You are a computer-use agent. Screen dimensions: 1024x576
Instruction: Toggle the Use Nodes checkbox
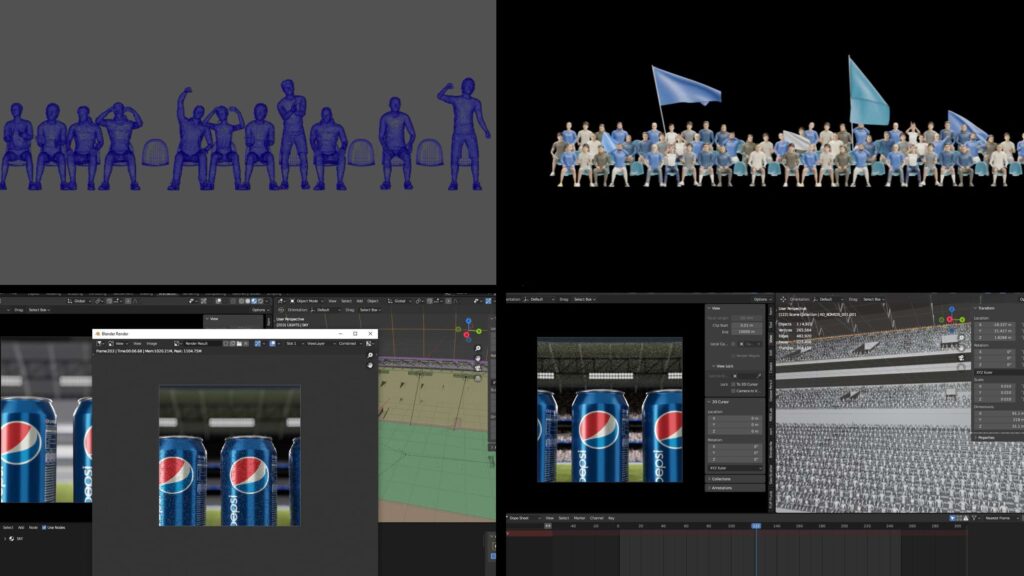coord(45,528)
